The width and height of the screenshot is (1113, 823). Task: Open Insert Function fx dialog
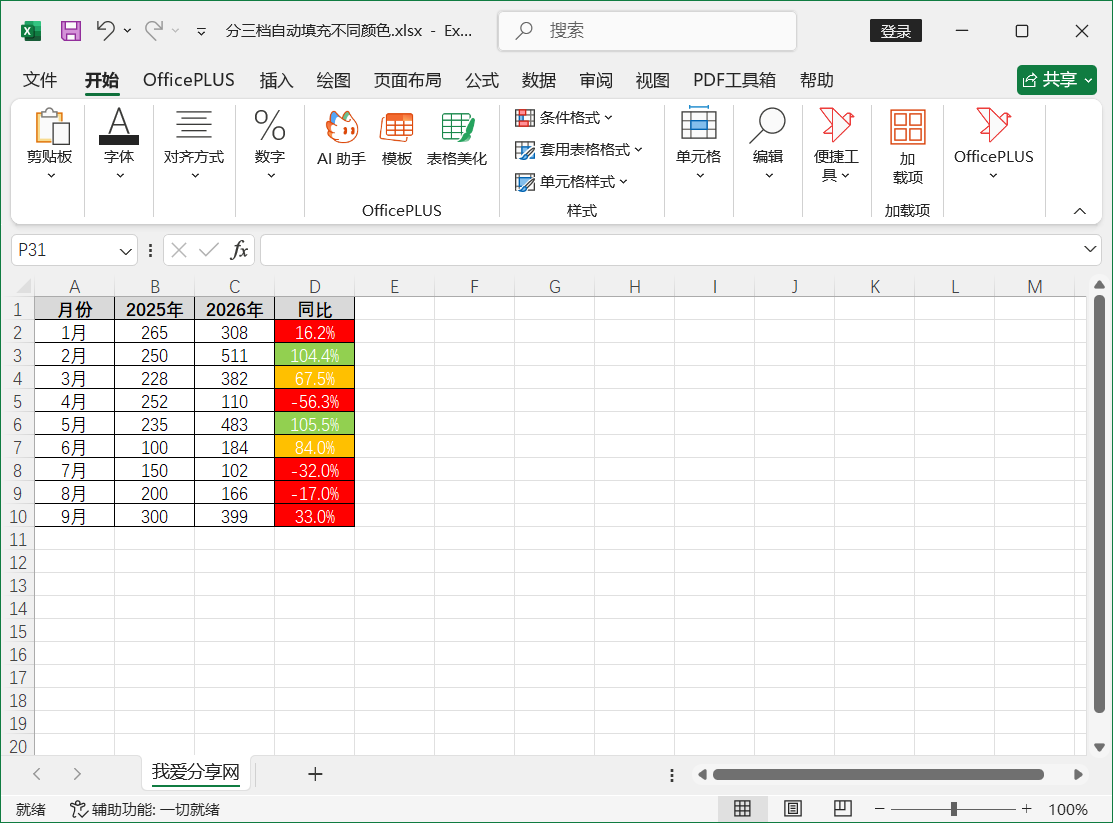point(239,250)
